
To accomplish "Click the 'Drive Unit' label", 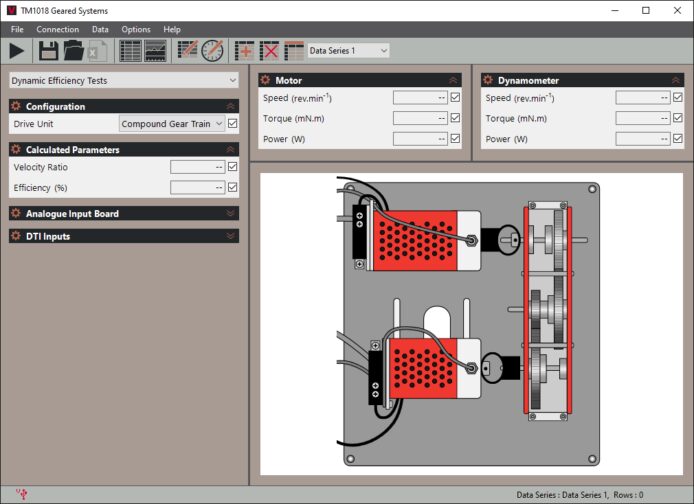I will 33,124.
